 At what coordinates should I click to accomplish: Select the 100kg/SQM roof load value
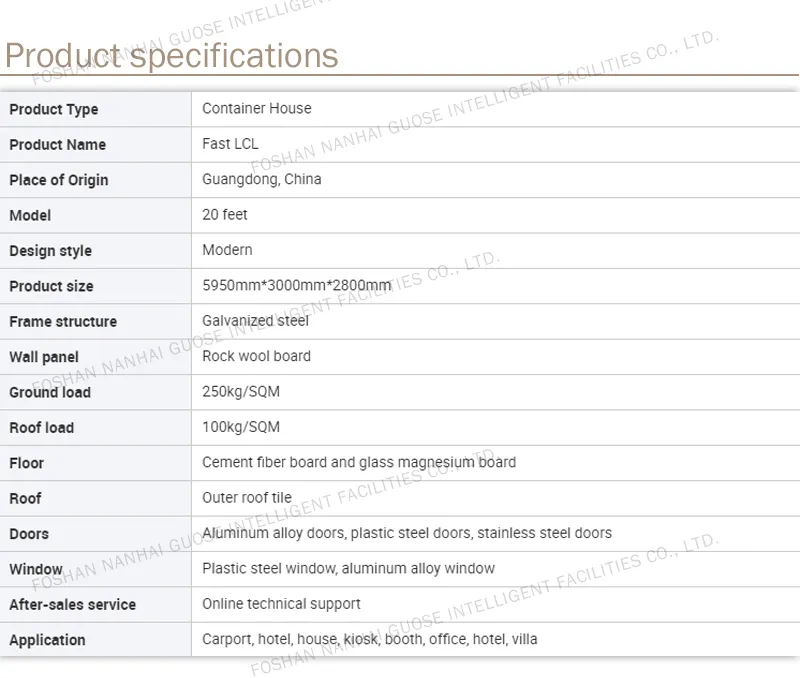241,427
